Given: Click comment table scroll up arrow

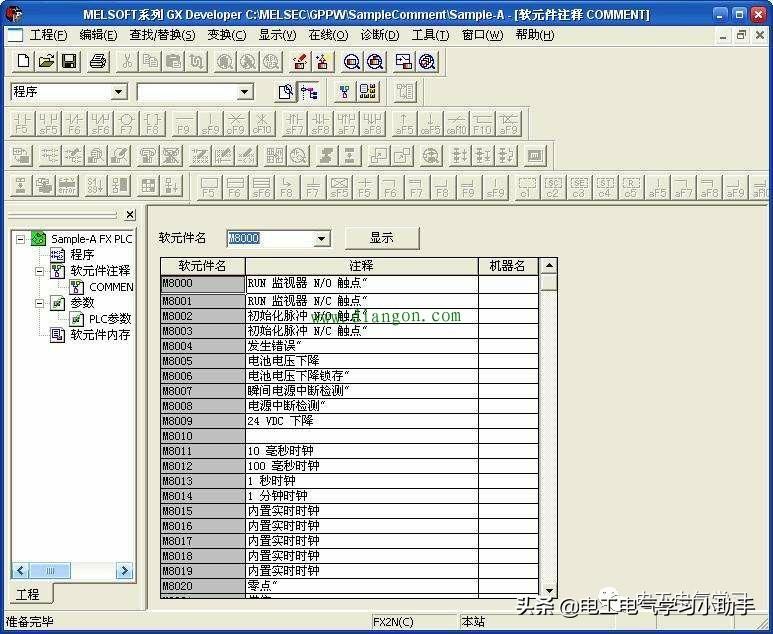Looking at the screenshot, I should point(549,266).
